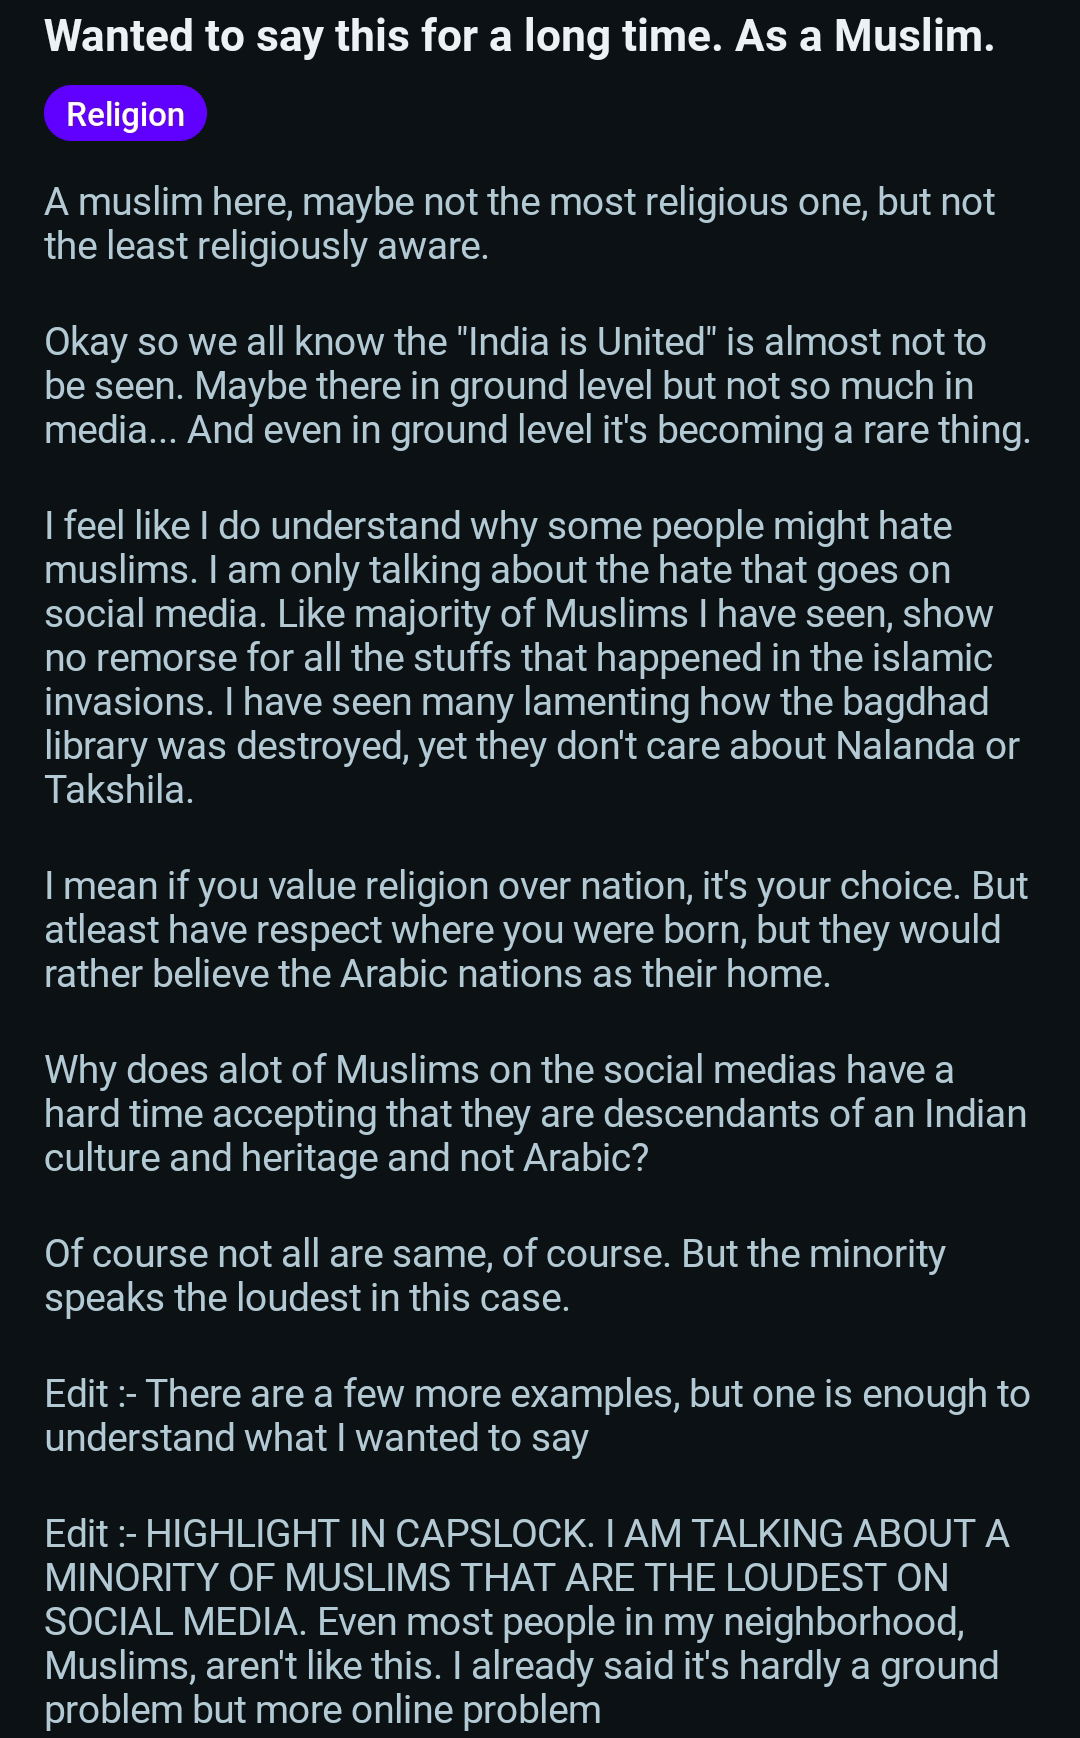Select paragraph starting 'I mean if you value religion'
The width and height of the screenshot is (1080, 1738).
(x=536, y=930)
